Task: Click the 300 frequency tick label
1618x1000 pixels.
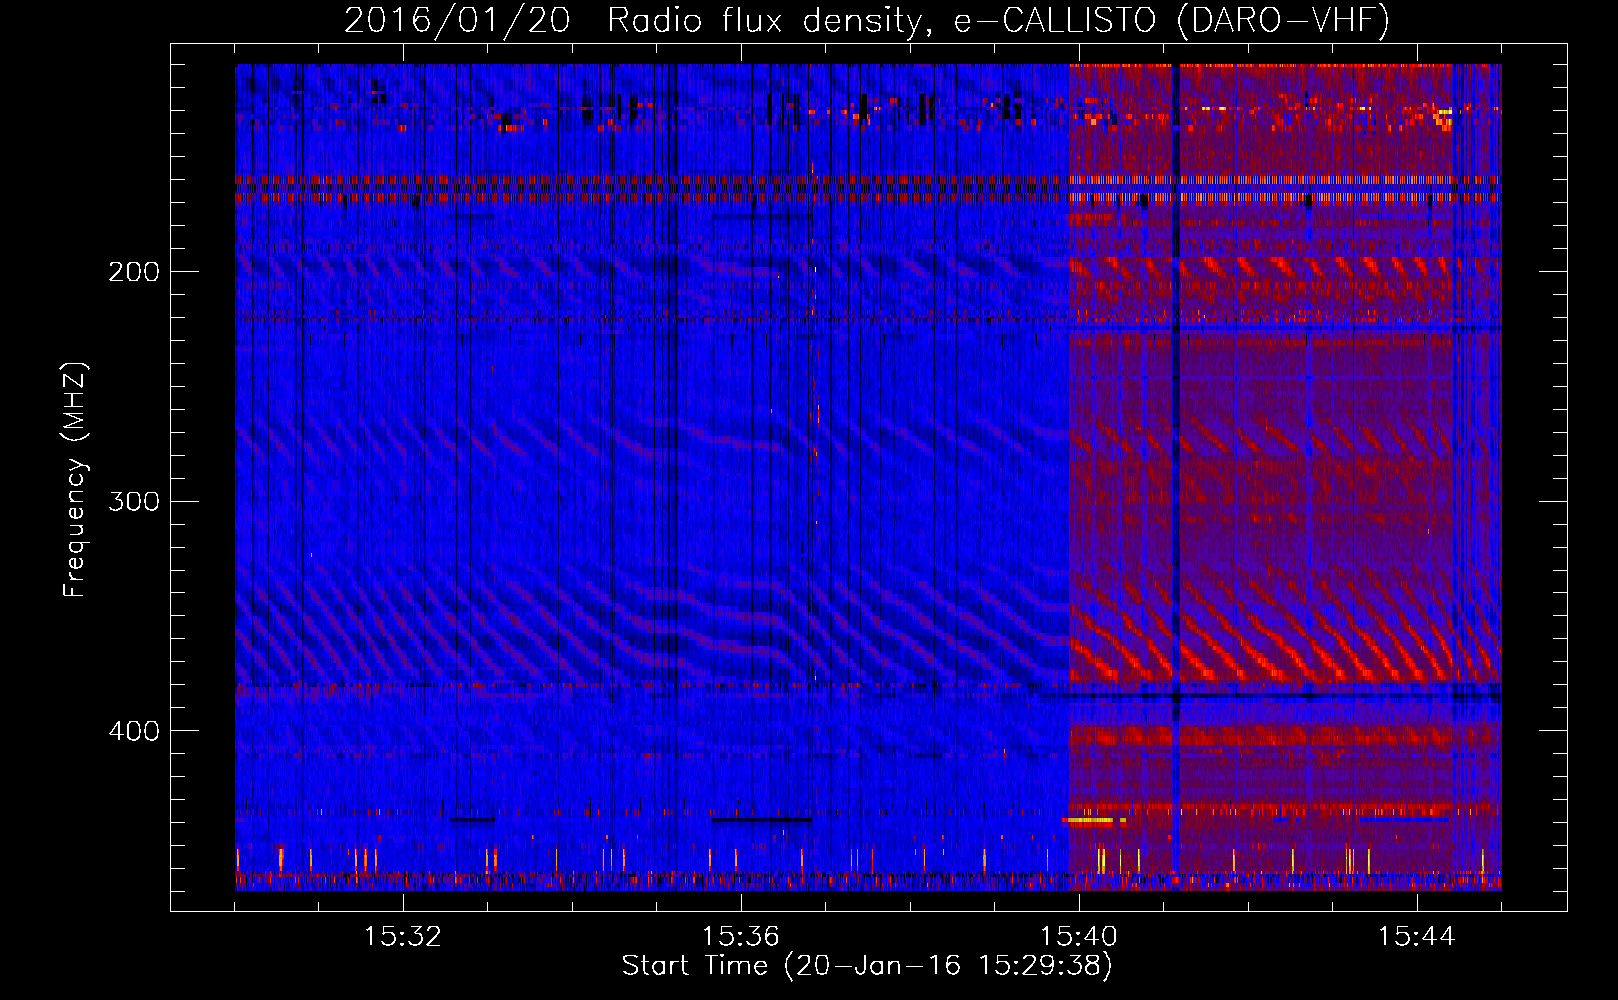Action: [134, 501]
